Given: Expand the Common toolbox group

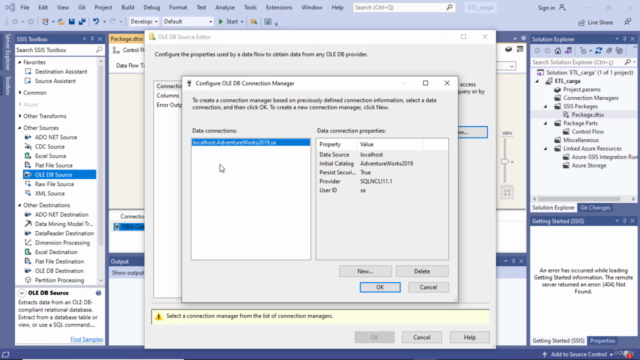Looking at the screenshot, I should coord(20,93).
